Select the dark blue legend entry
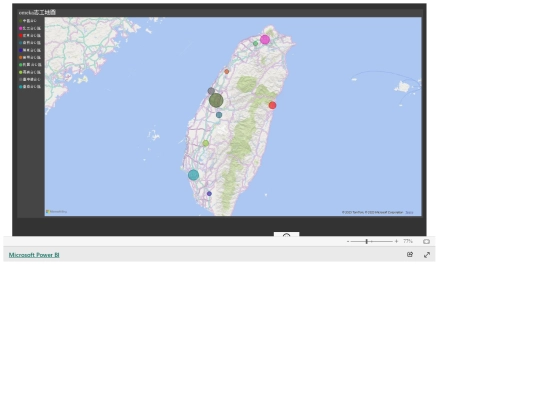 coord(30,50)
